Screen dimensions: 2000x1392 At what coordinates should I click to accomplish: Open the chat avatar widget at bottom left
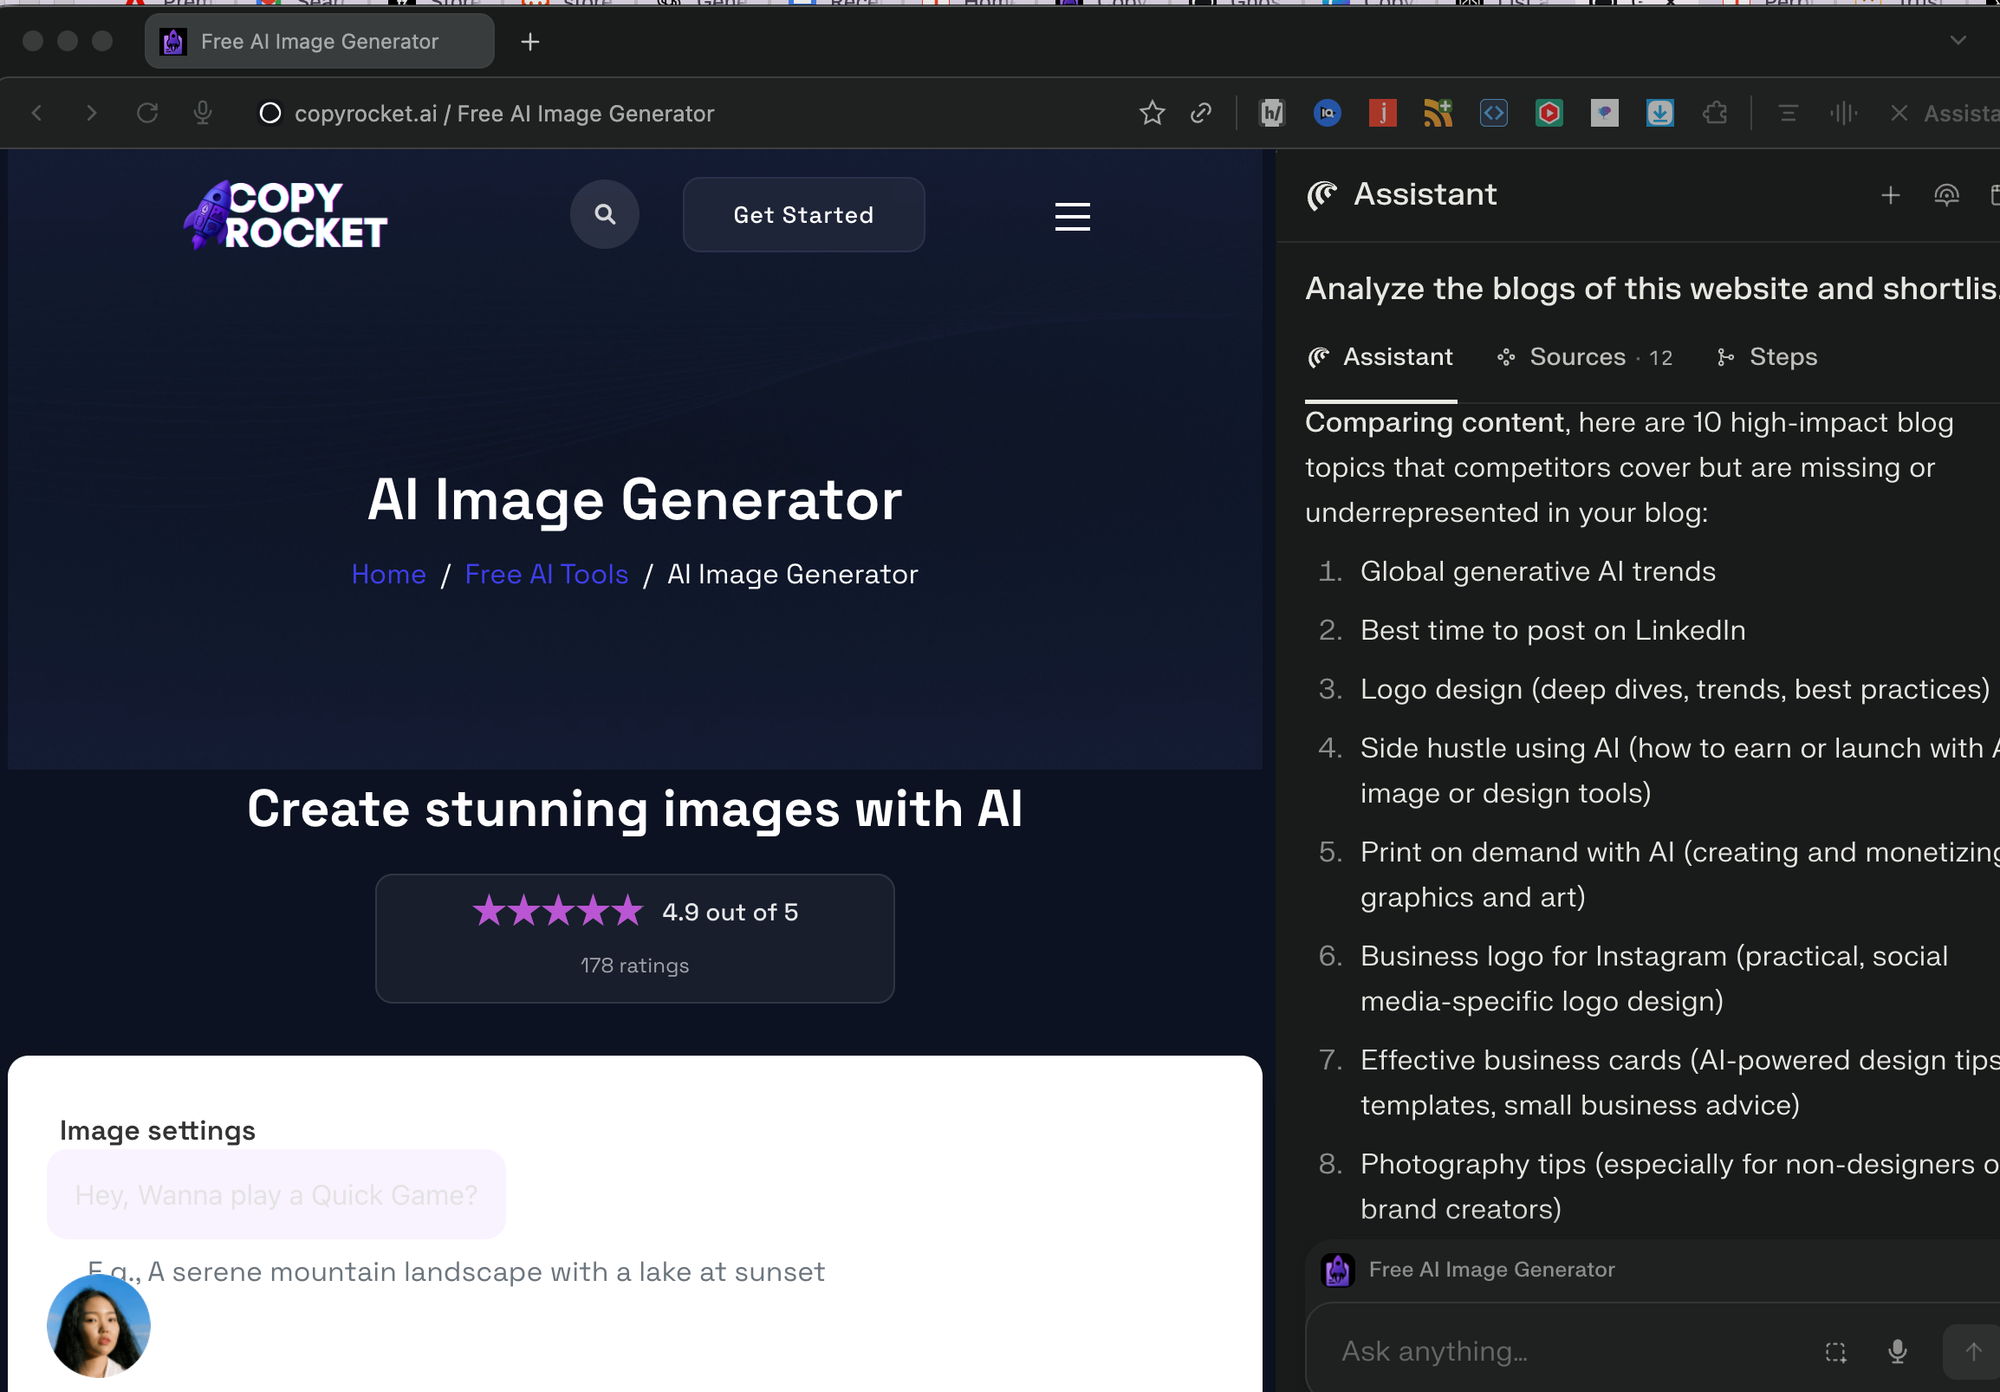(98, 1326)
